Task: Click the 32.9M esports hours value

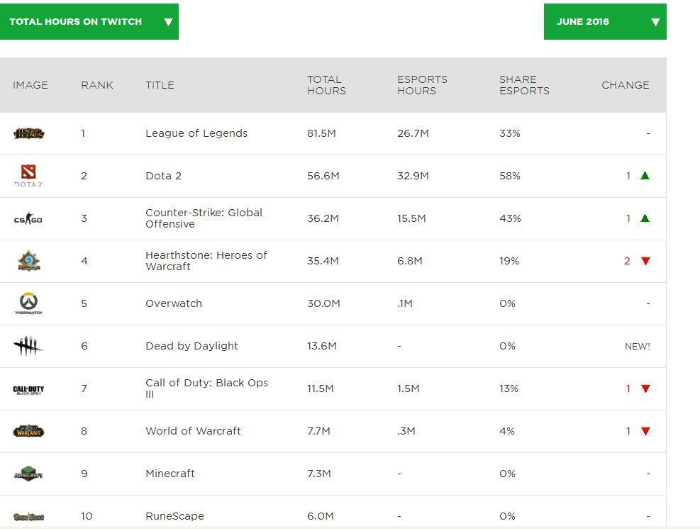Action: point(413,176)
